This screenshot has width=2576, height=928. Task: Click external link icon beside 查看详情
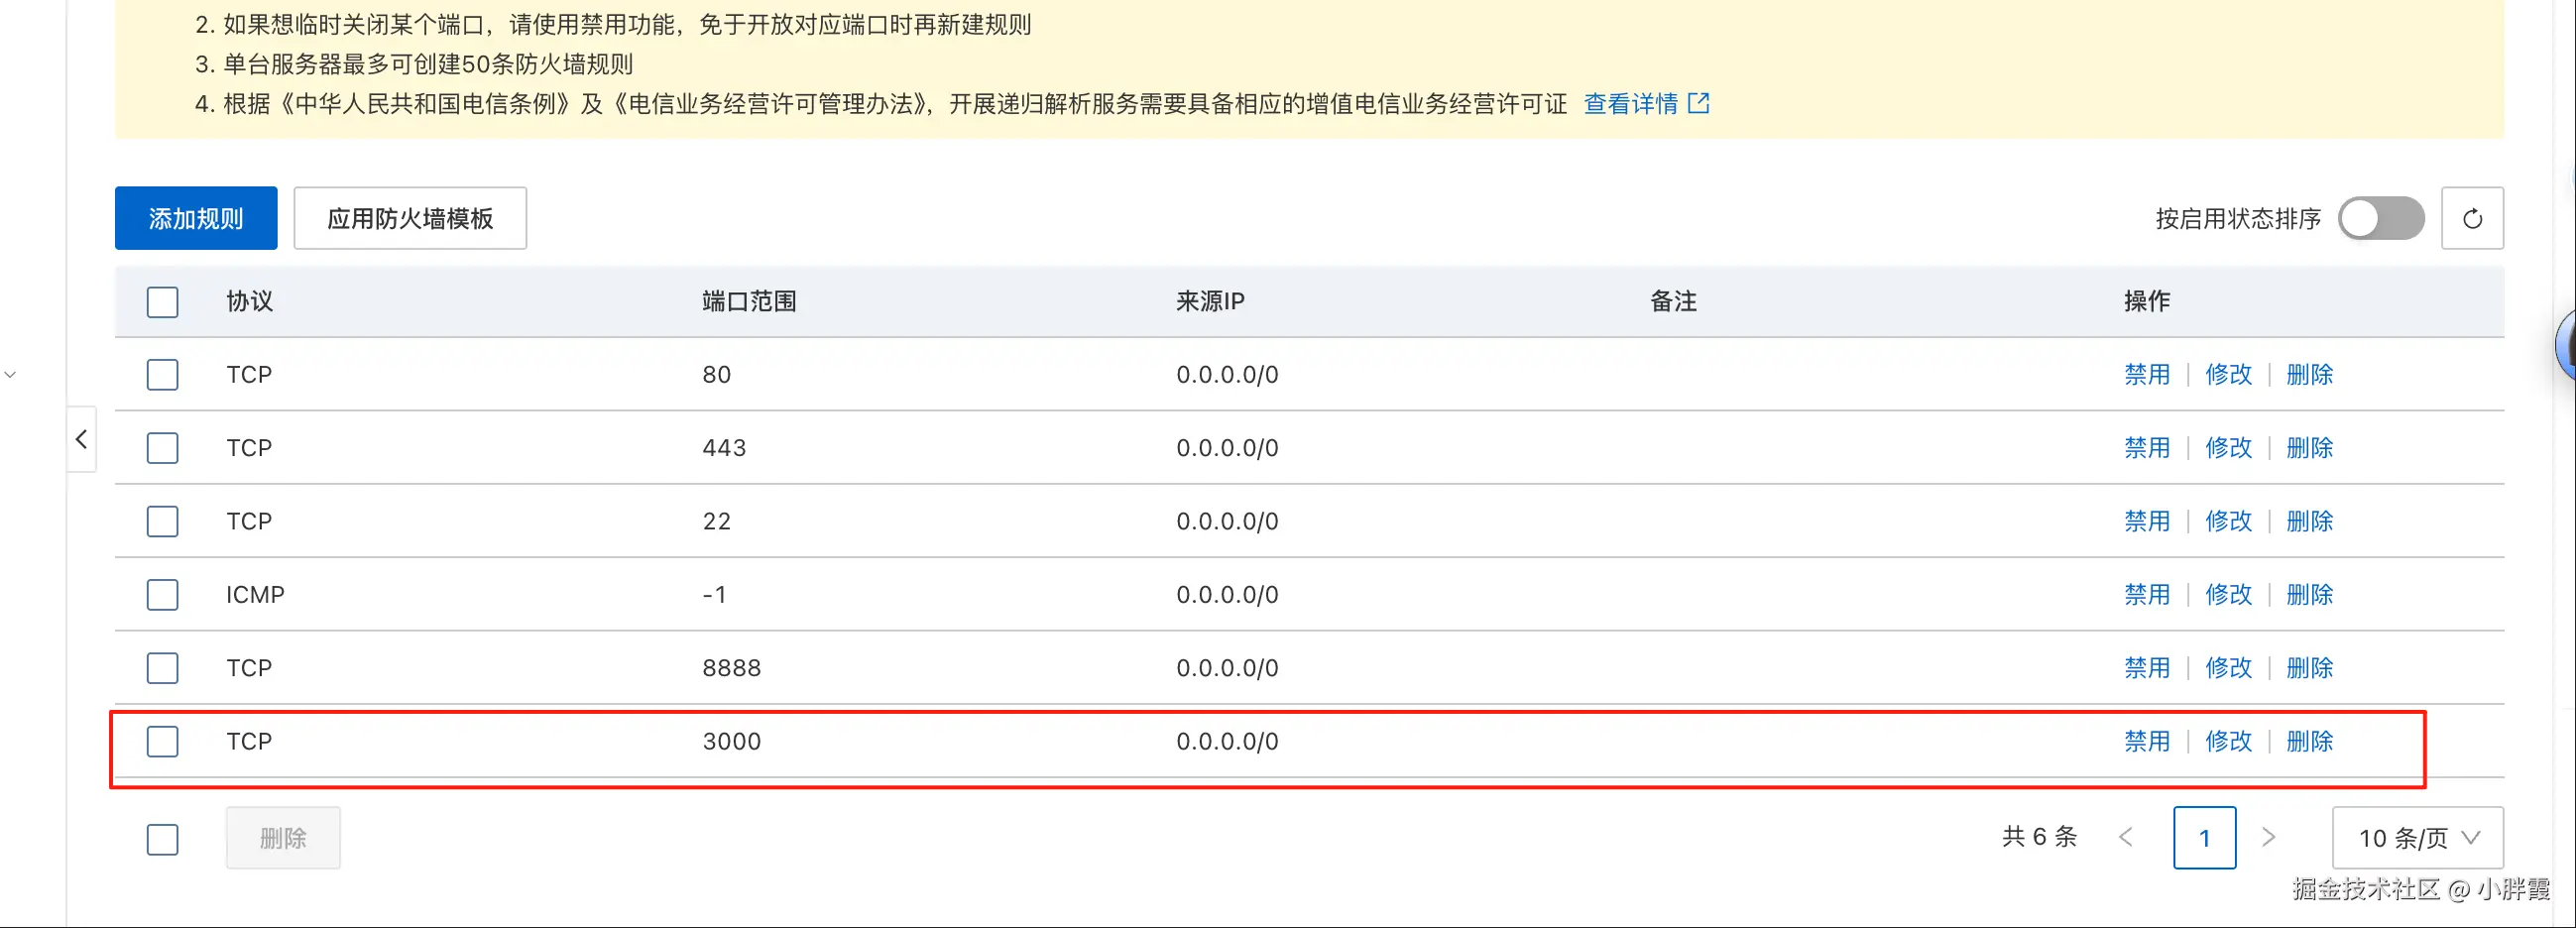(x=1698, y=103)
